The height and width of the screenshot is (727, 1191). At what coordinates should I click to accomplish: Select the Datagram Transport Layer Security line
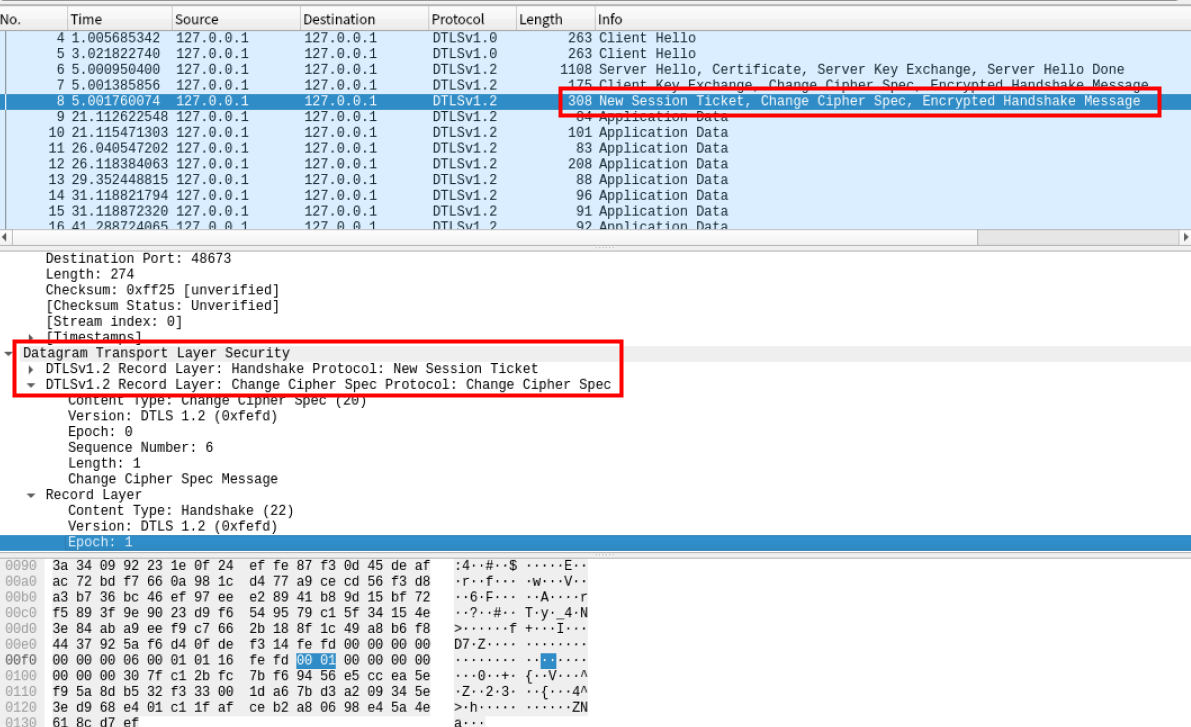click(156, 353)
